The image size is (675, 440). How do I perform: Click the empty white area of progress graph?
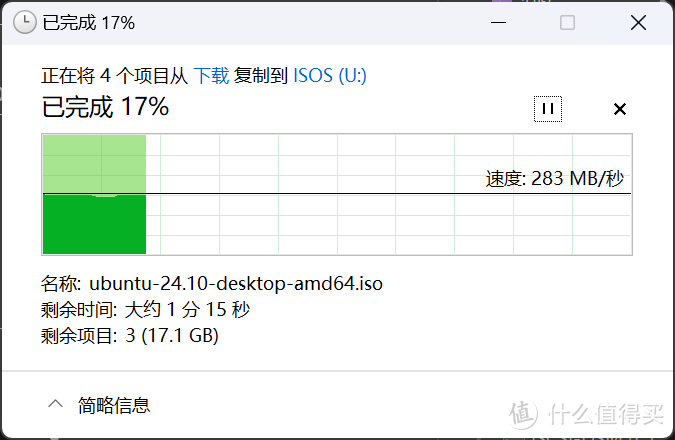[x=387, y=224]
